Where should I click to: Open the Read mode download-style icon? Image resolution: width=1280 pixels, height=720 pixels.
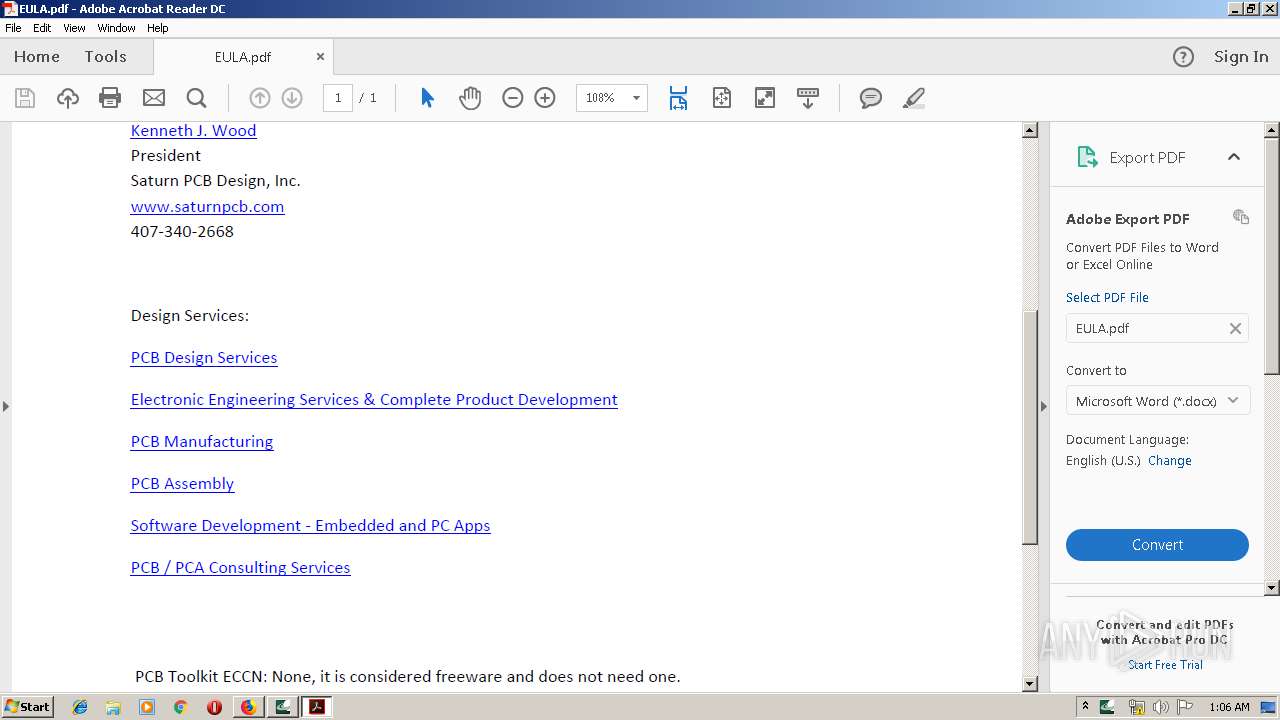(x=807, y=98)
